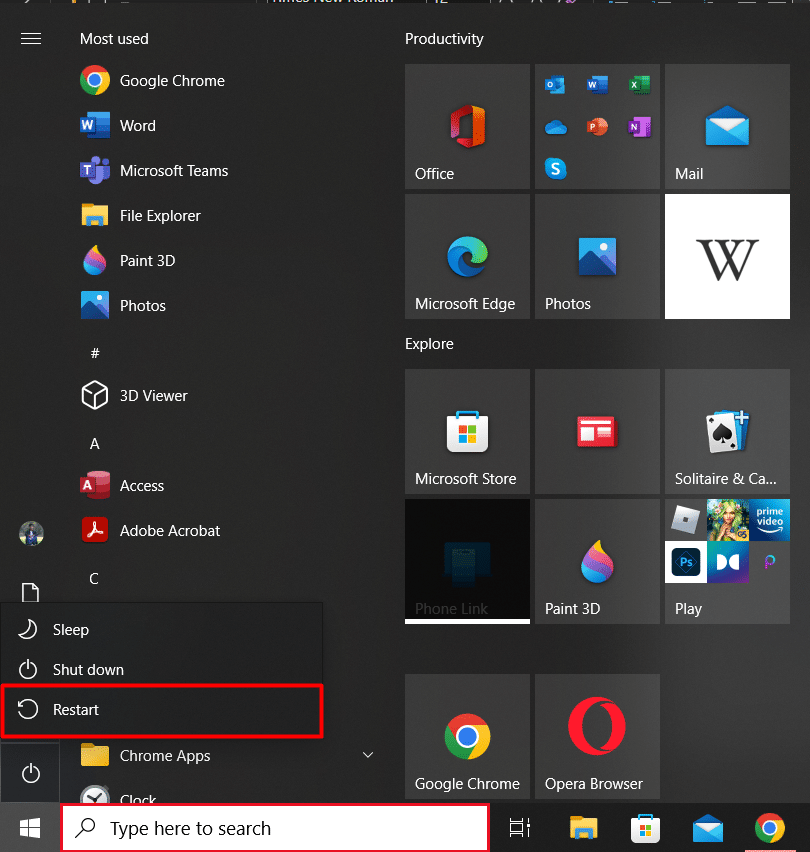Expand the Start menu hamburger navigation
Viewport: 810px width, 852px height.
pyautogui.click(x=31, y=39)
